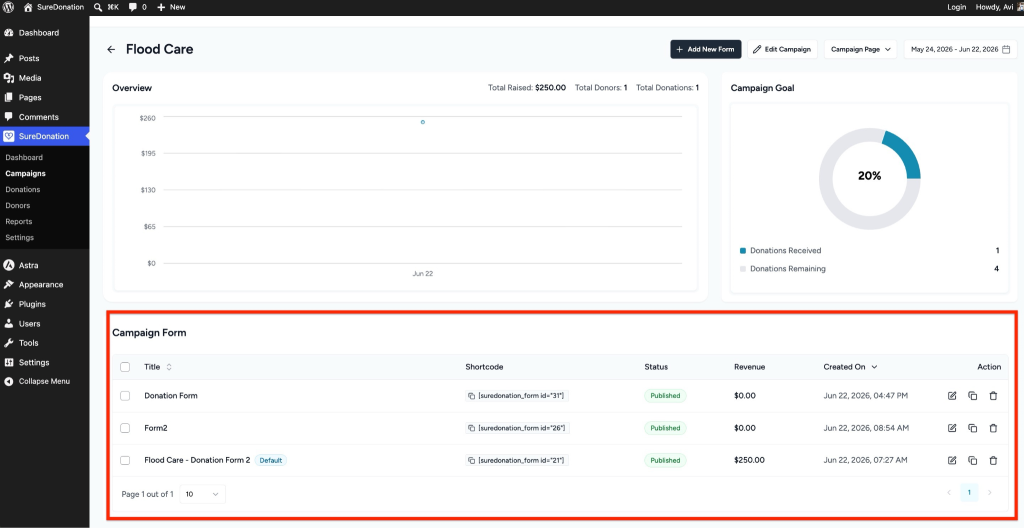This screenshot has width=1024, height=528.
Task: Click the Users person icon
Action: click(x=8, y=323)
